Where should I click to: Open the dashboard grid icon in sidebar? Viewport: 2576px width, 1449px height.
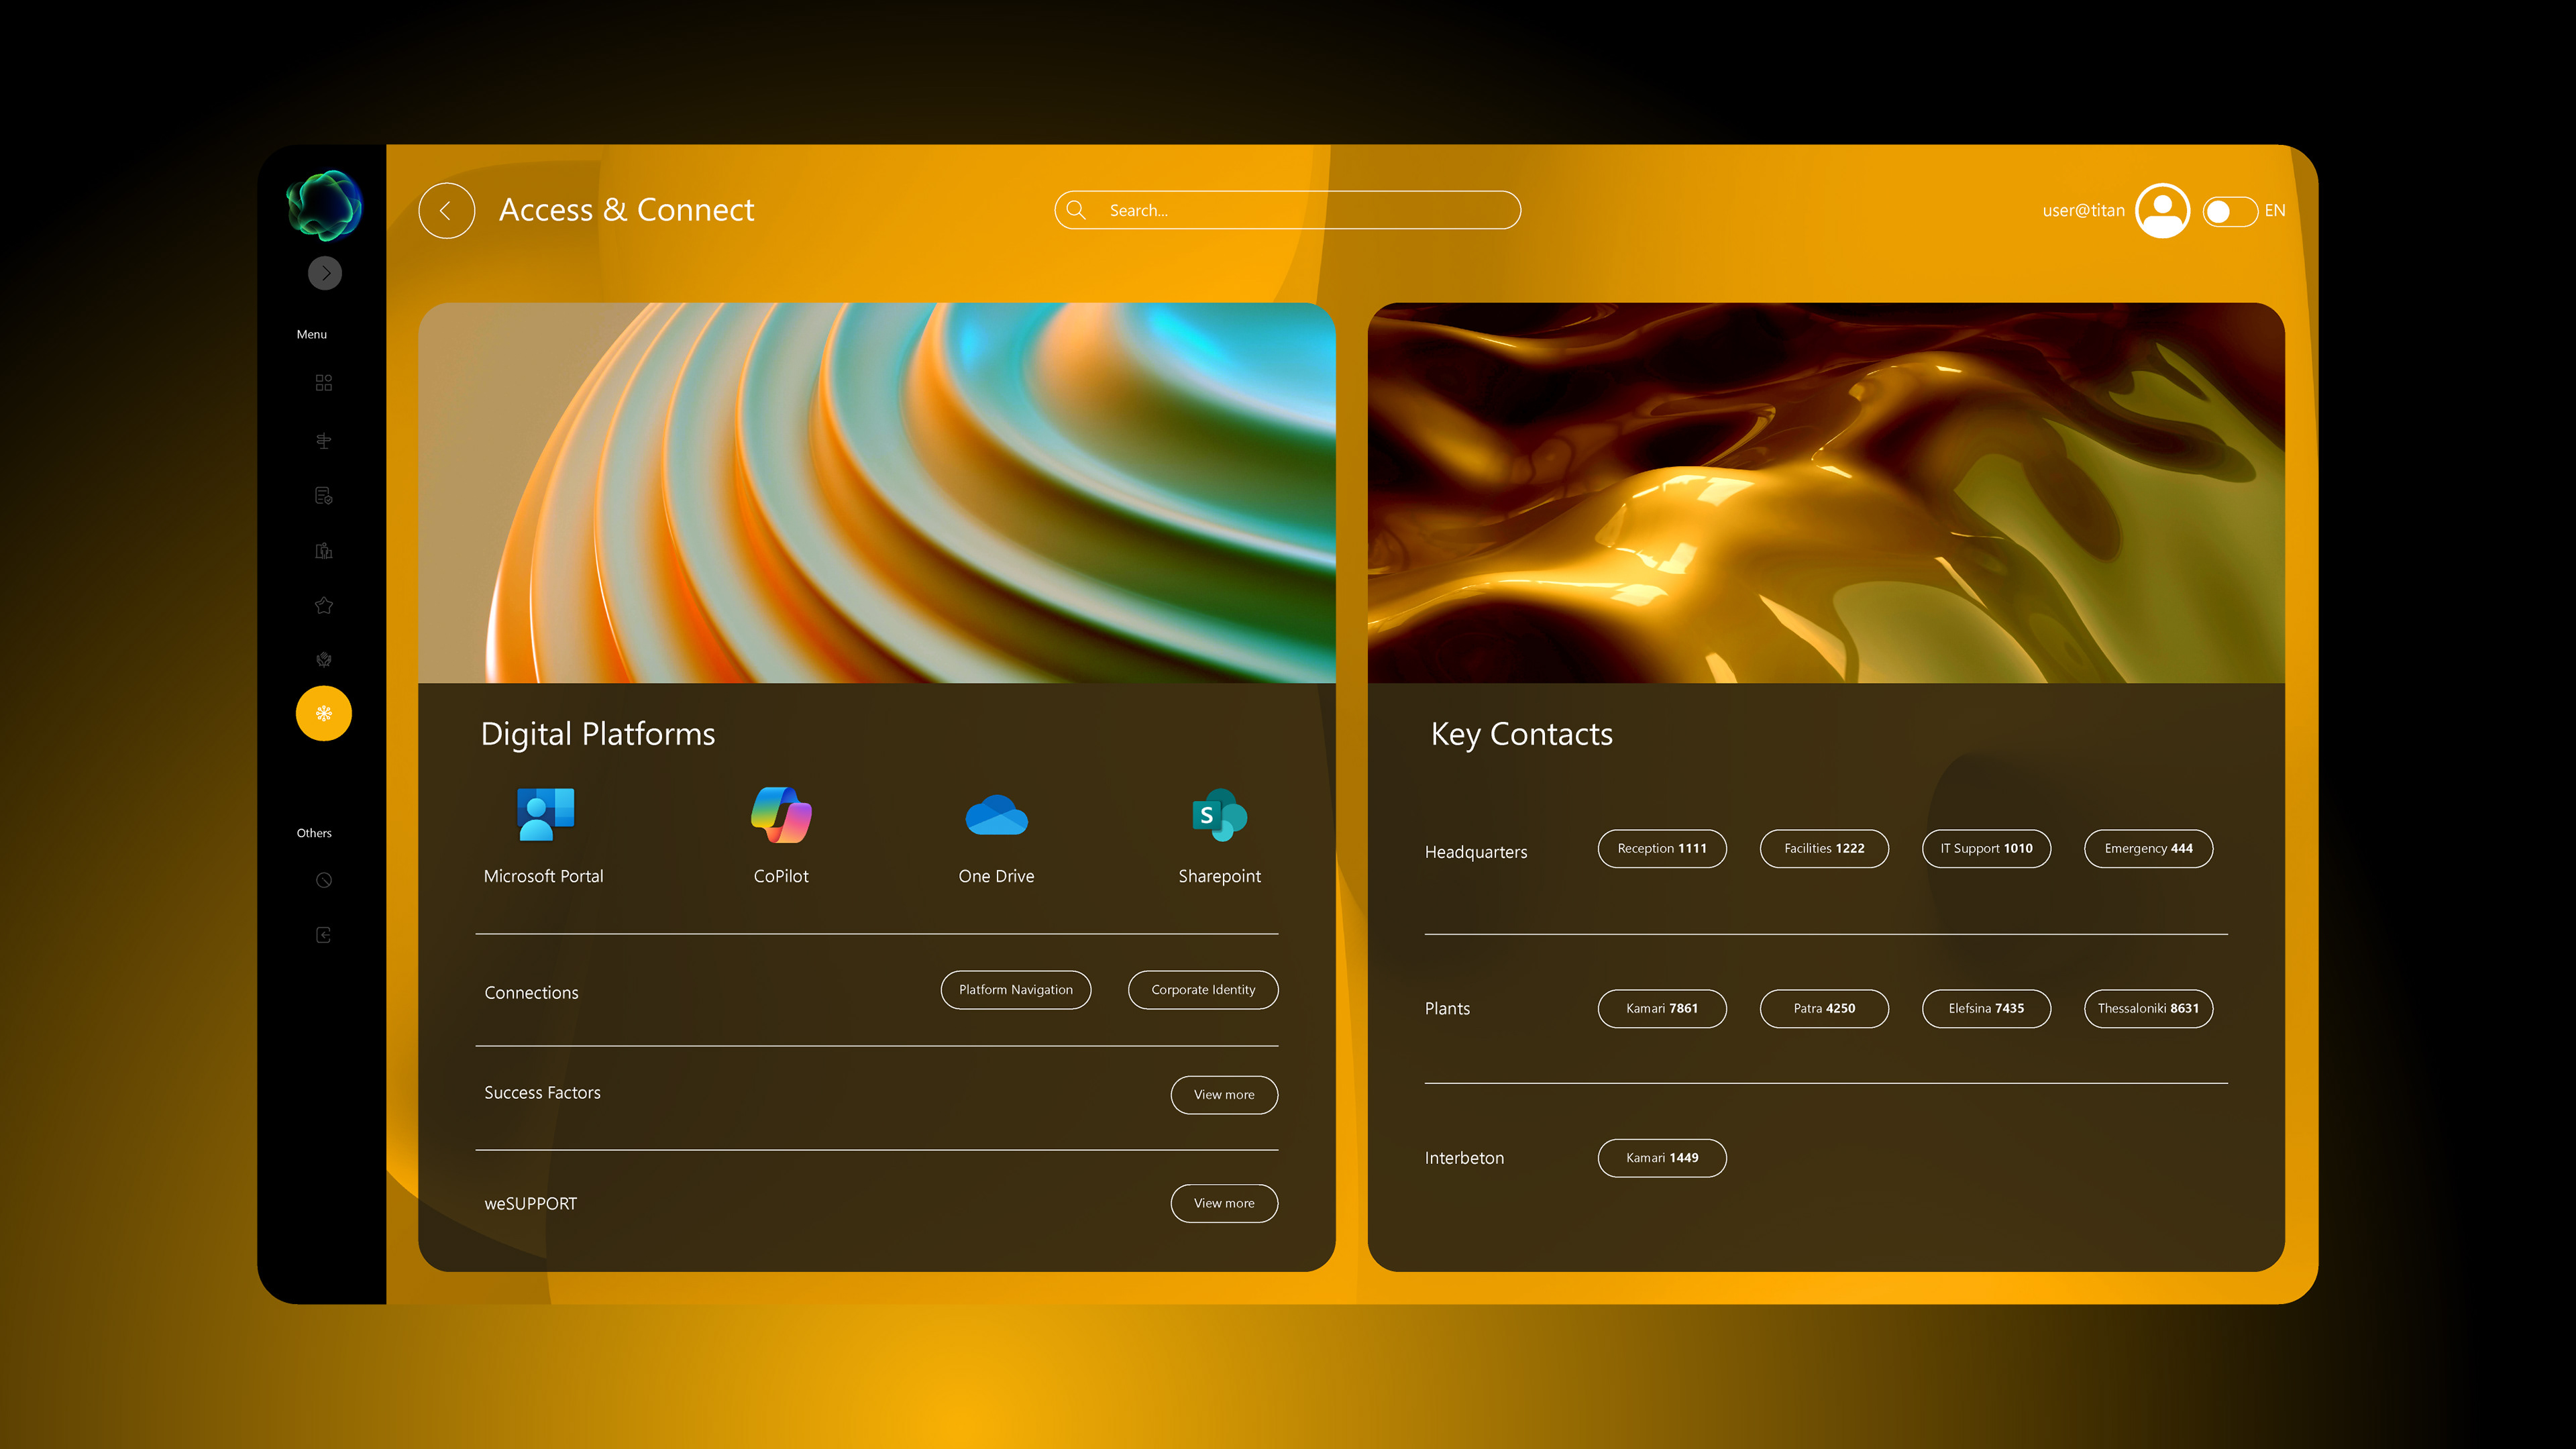click(323, 383)
